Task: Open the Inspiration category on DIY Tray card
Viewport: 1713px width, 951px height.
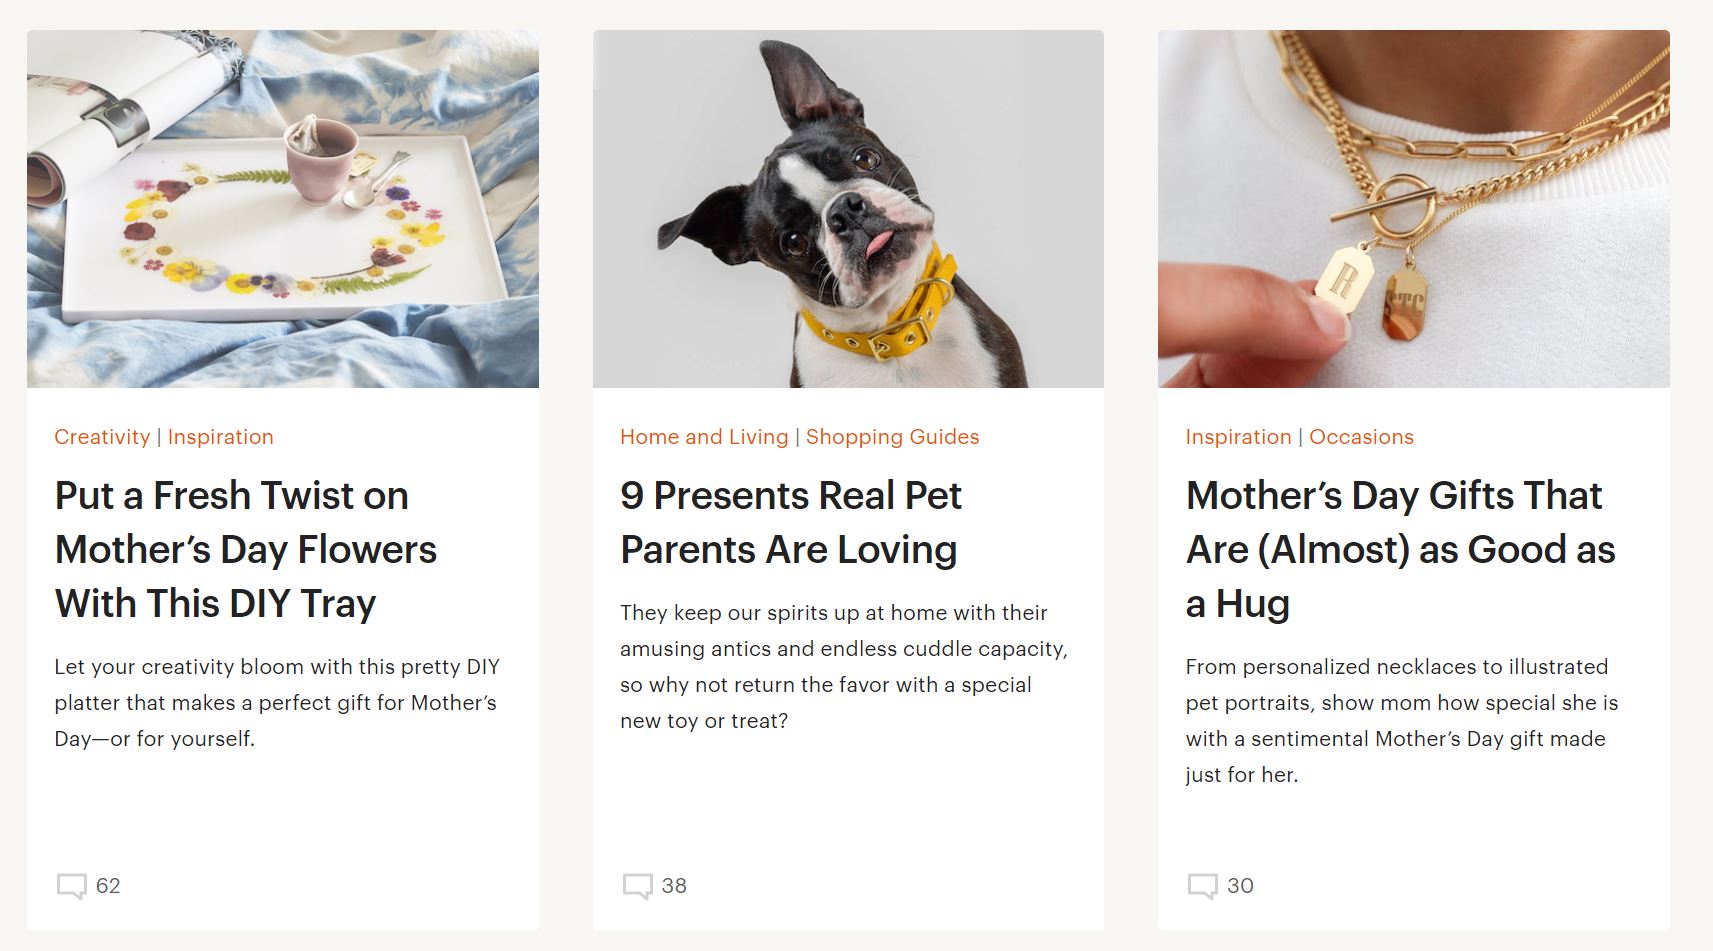Action: [220, 437]
